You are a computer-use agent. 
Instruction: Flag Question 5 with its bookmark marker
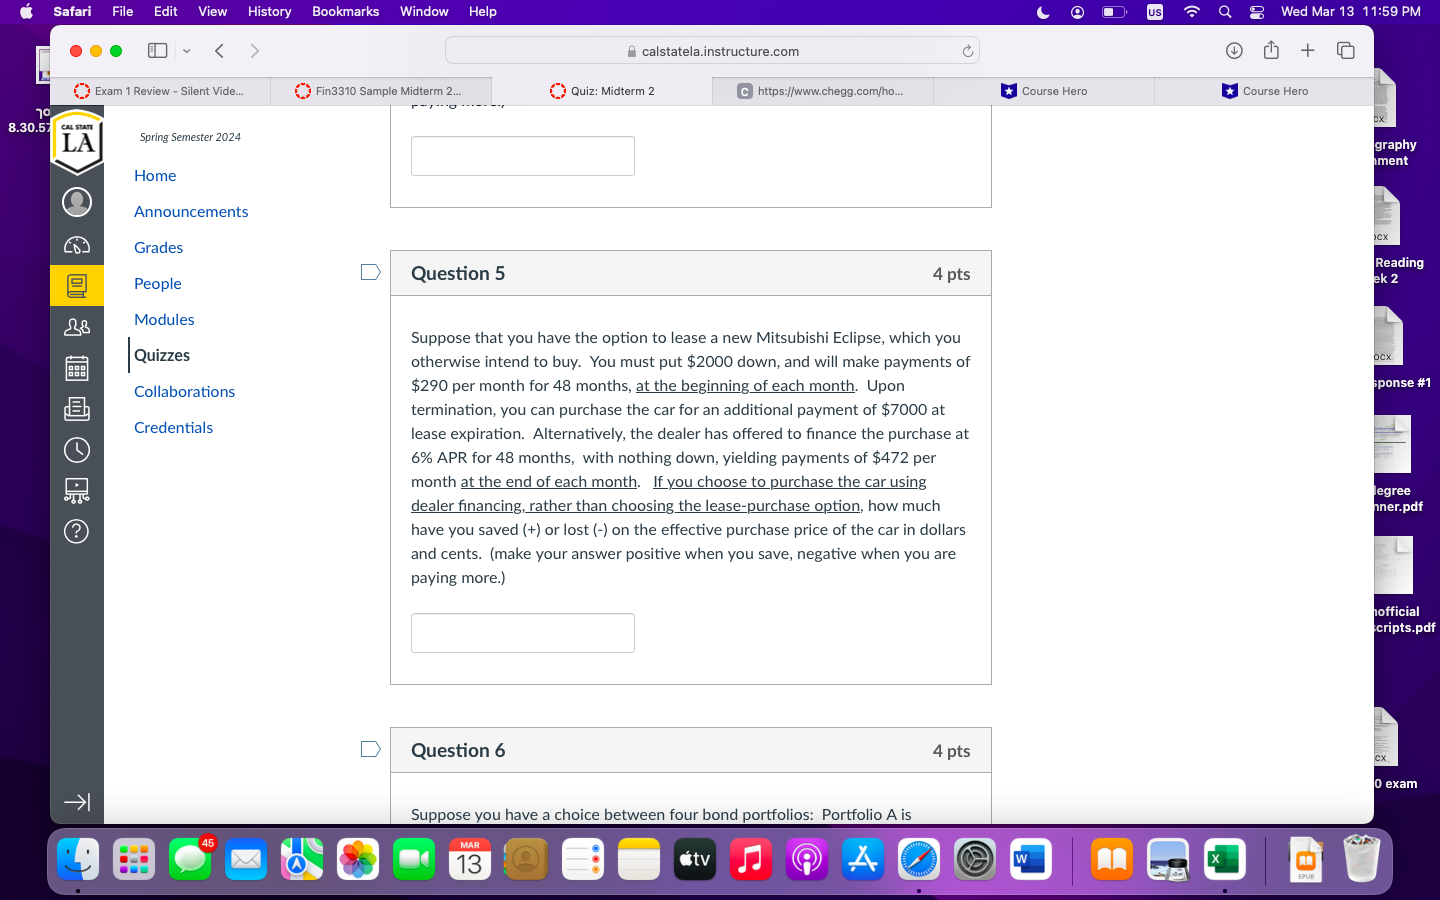point(370,271)
